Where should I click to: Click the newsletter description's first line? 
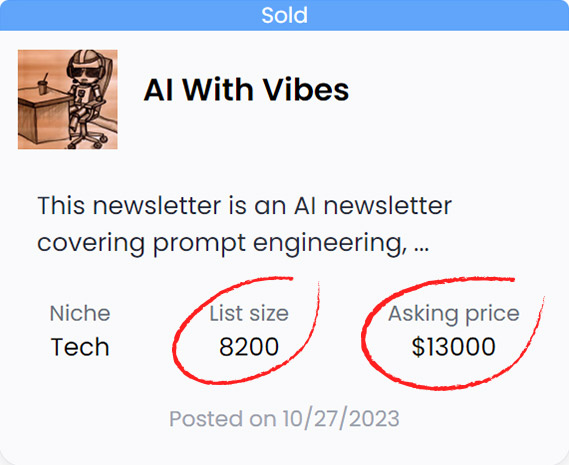(244, 205)
